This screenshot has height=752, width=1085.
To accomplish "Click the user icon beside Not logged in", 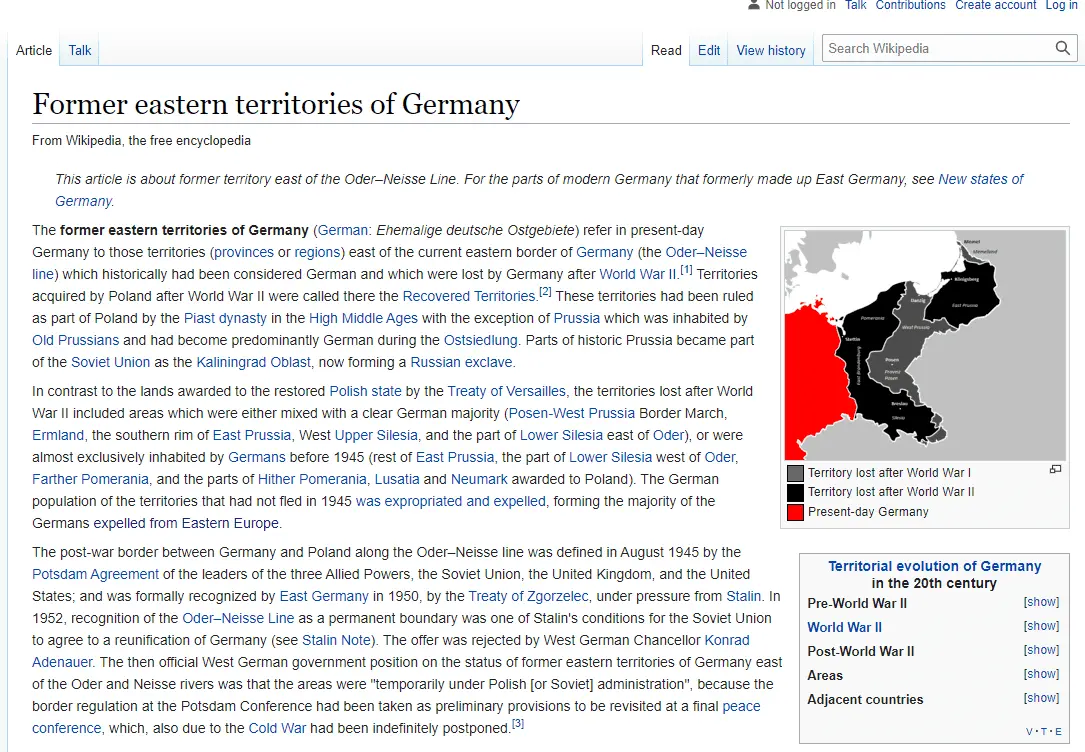I will 753,5.
